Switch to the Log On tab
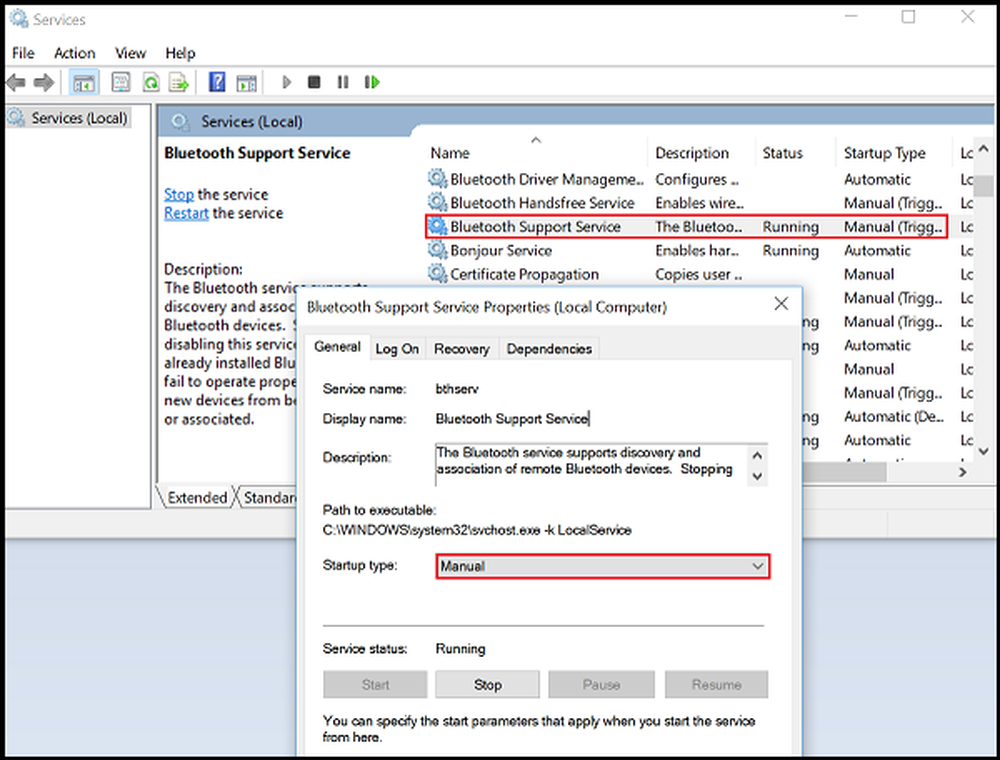The width and height of the screenshot is (1000, 760). [x=397, y=348]
